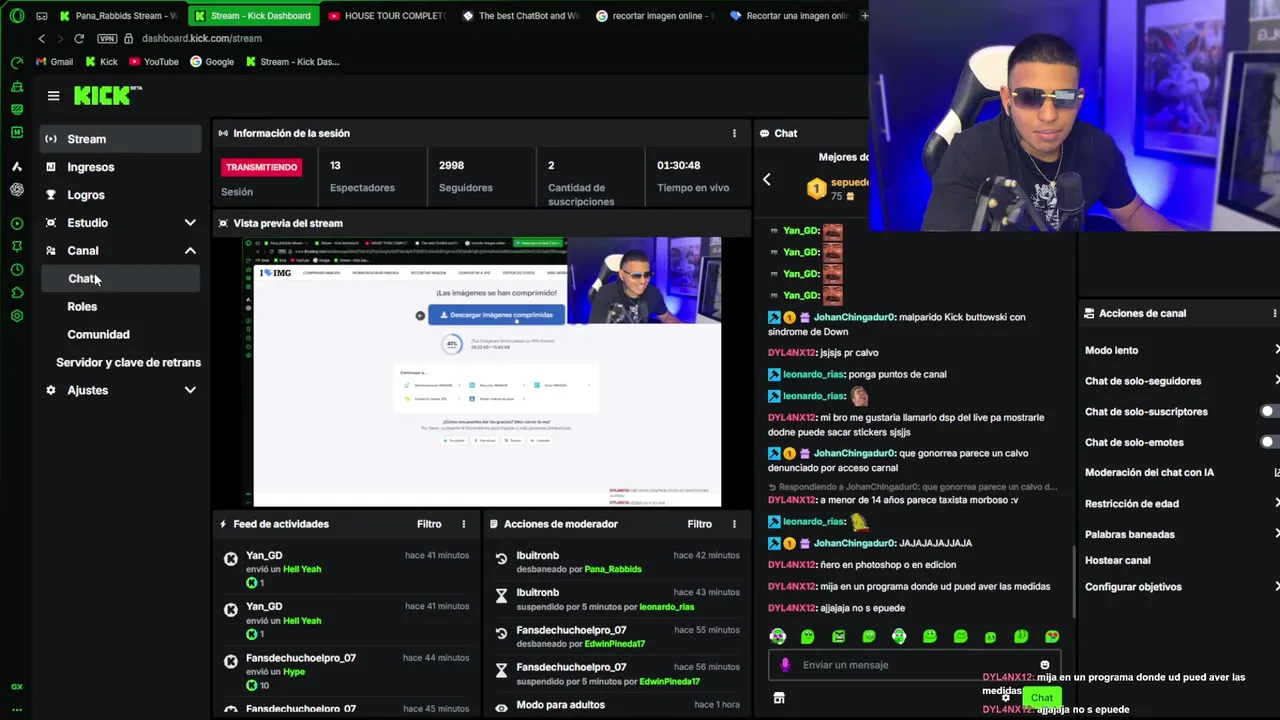The width and height of the screenshot is (1280, 720).
Task: Open the Kick hamburger menu
Action: pos(53,96)
